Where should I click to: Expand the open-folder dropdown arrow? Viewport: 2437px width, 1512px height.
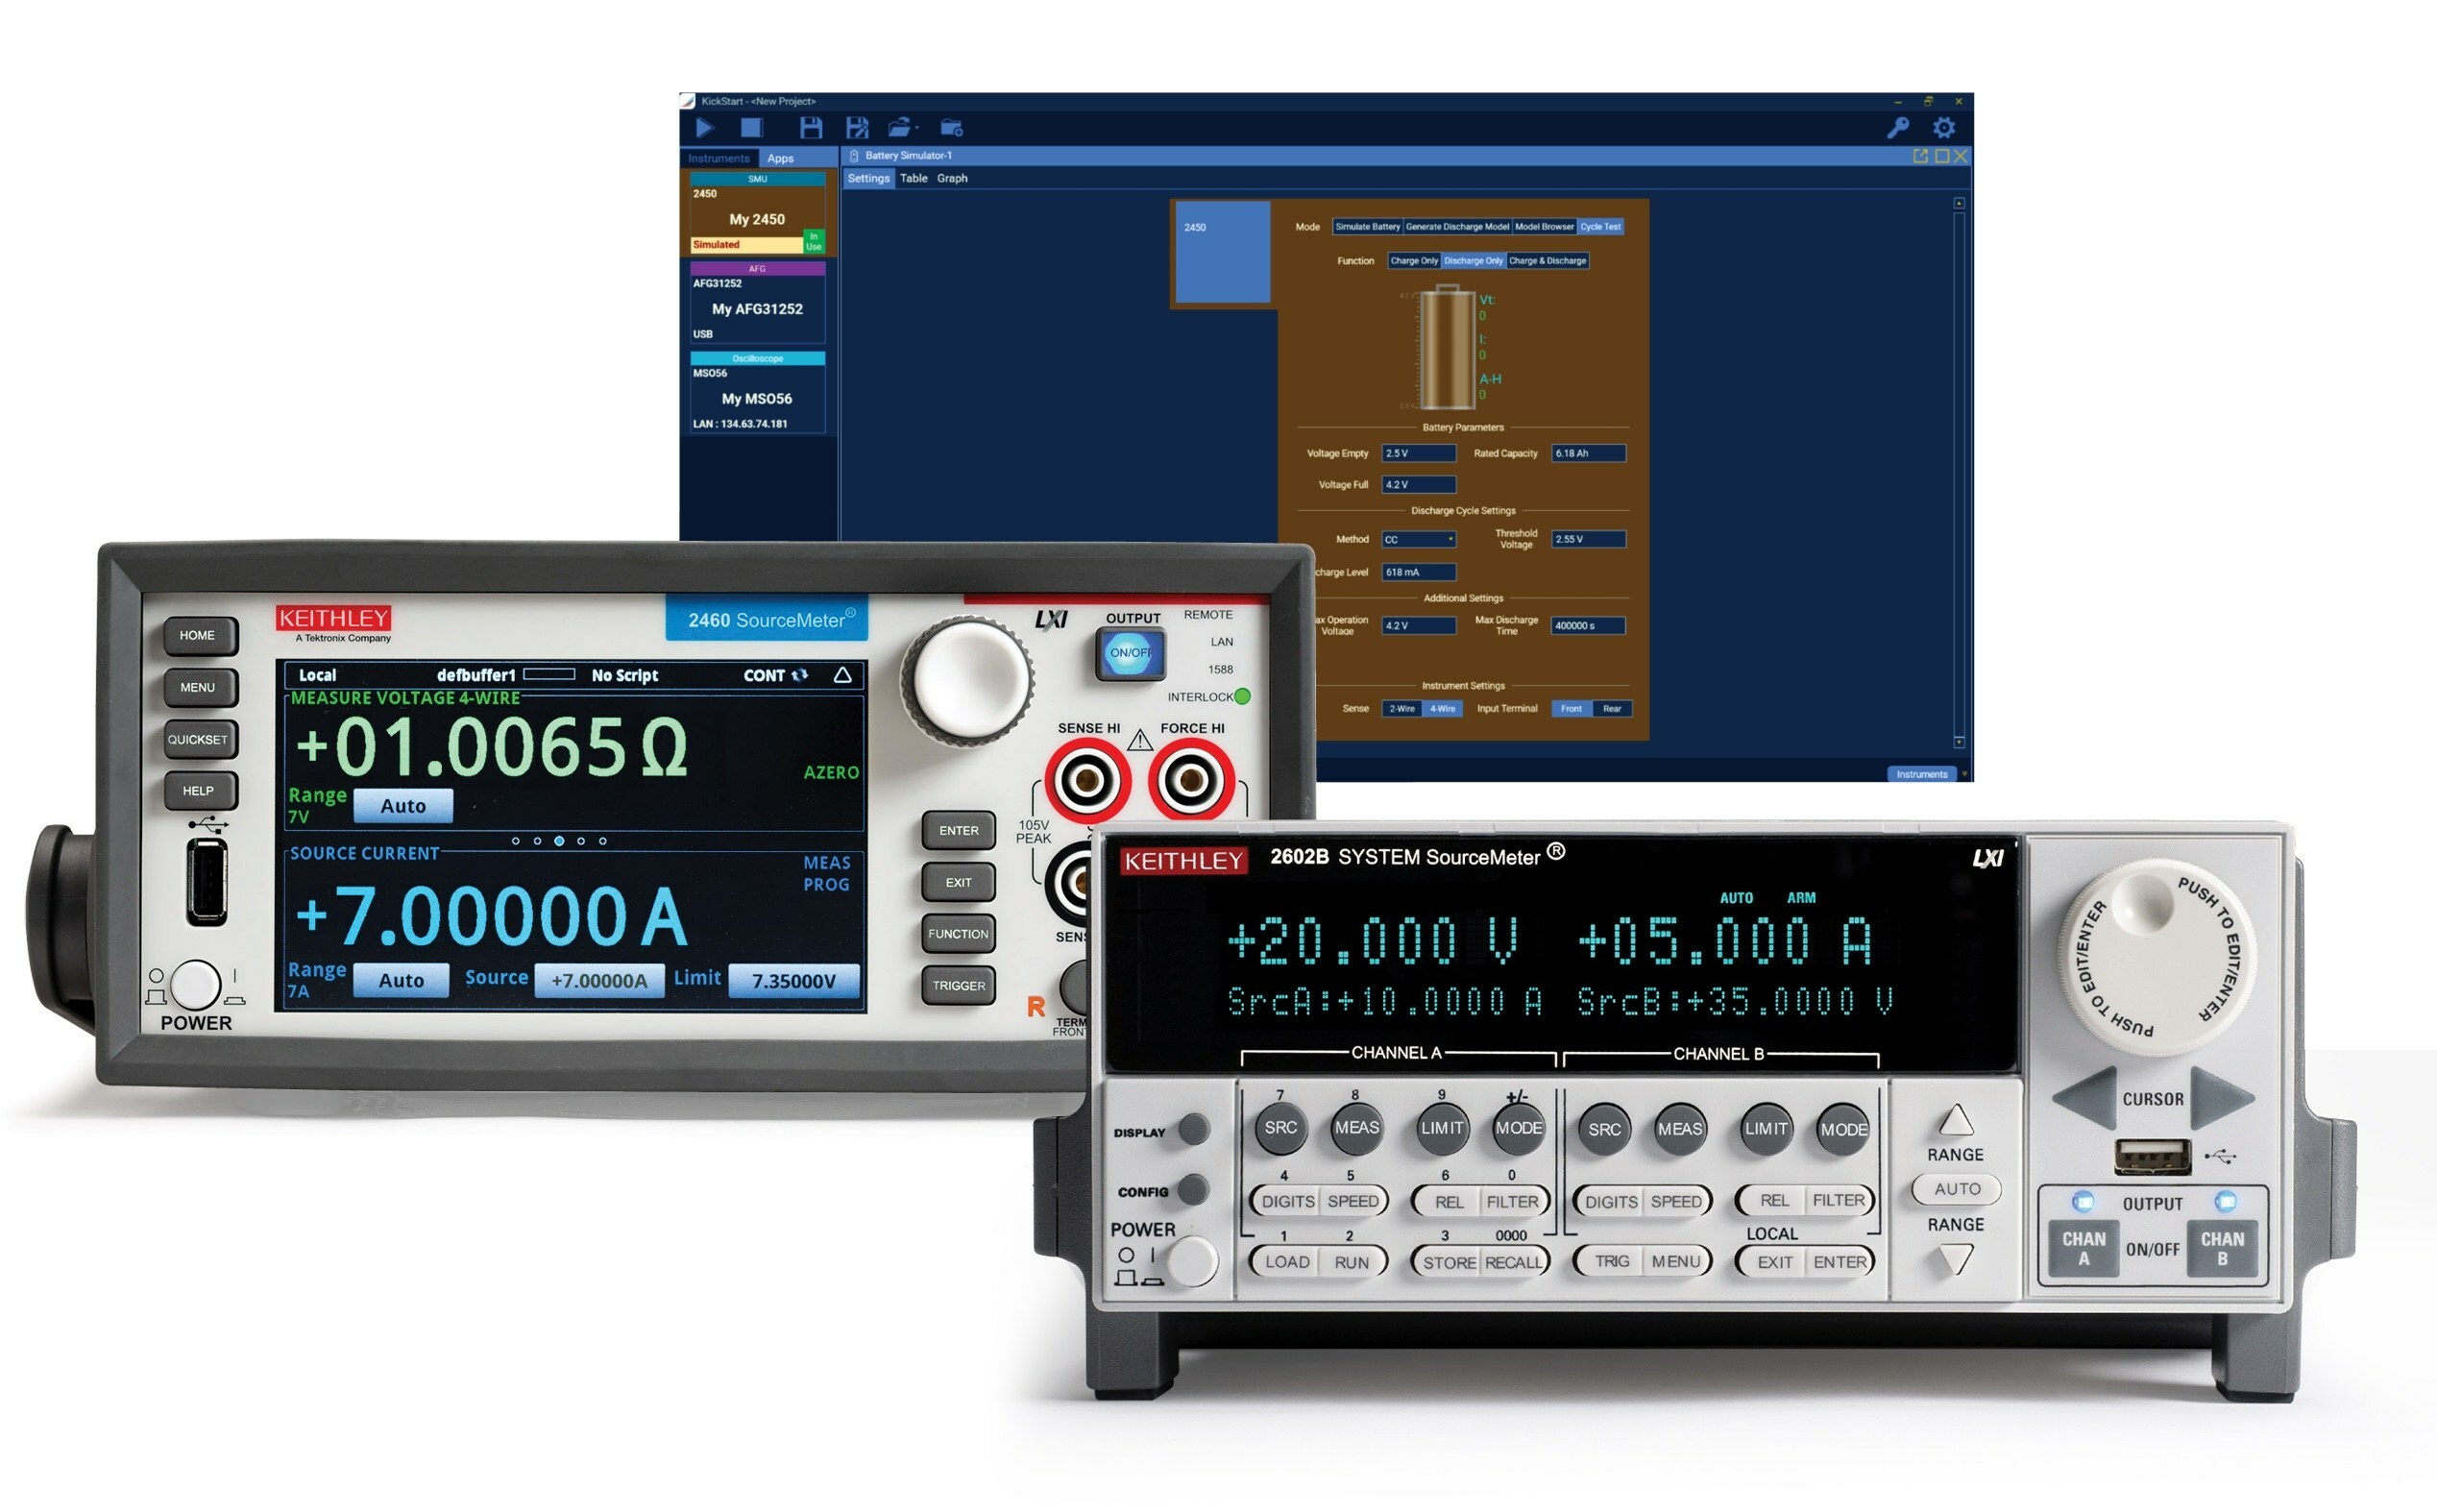point(917,128)
